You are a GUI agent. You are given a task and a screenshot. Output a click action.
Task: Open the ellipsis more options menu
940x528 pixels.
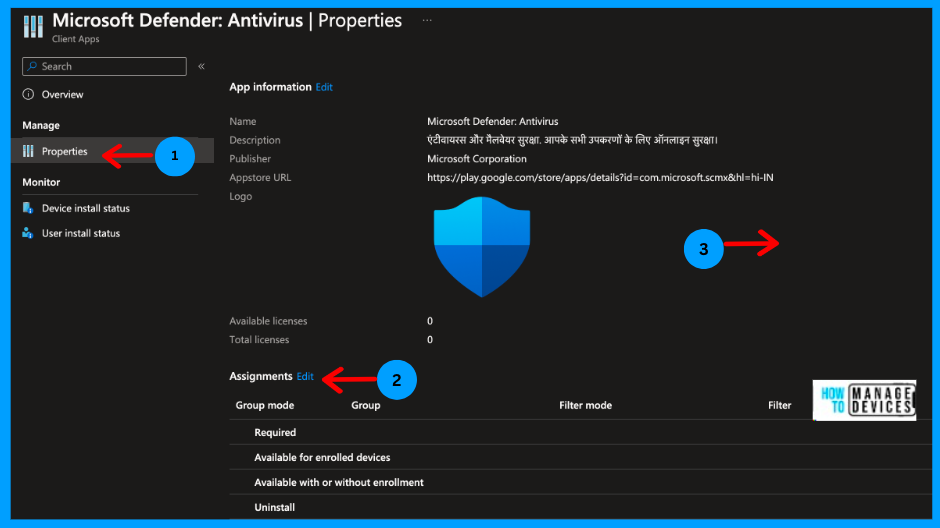pyautogui.click(x=427, y=20)
